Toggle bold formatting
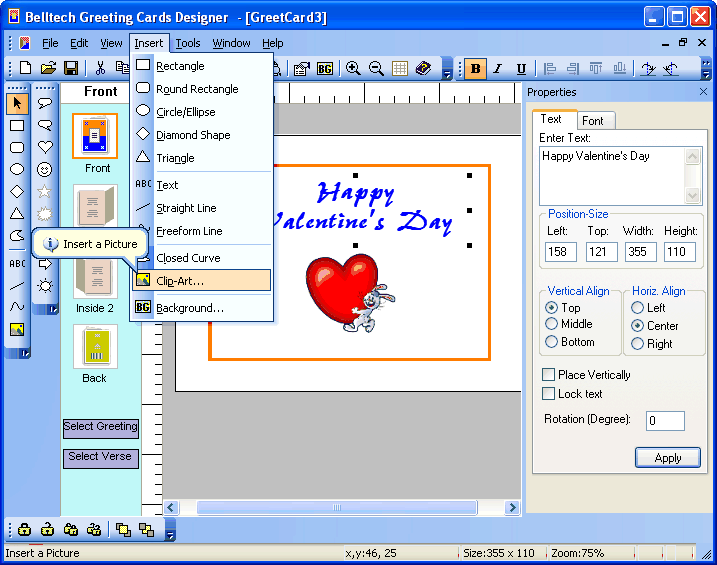 (x=476, y=69)
